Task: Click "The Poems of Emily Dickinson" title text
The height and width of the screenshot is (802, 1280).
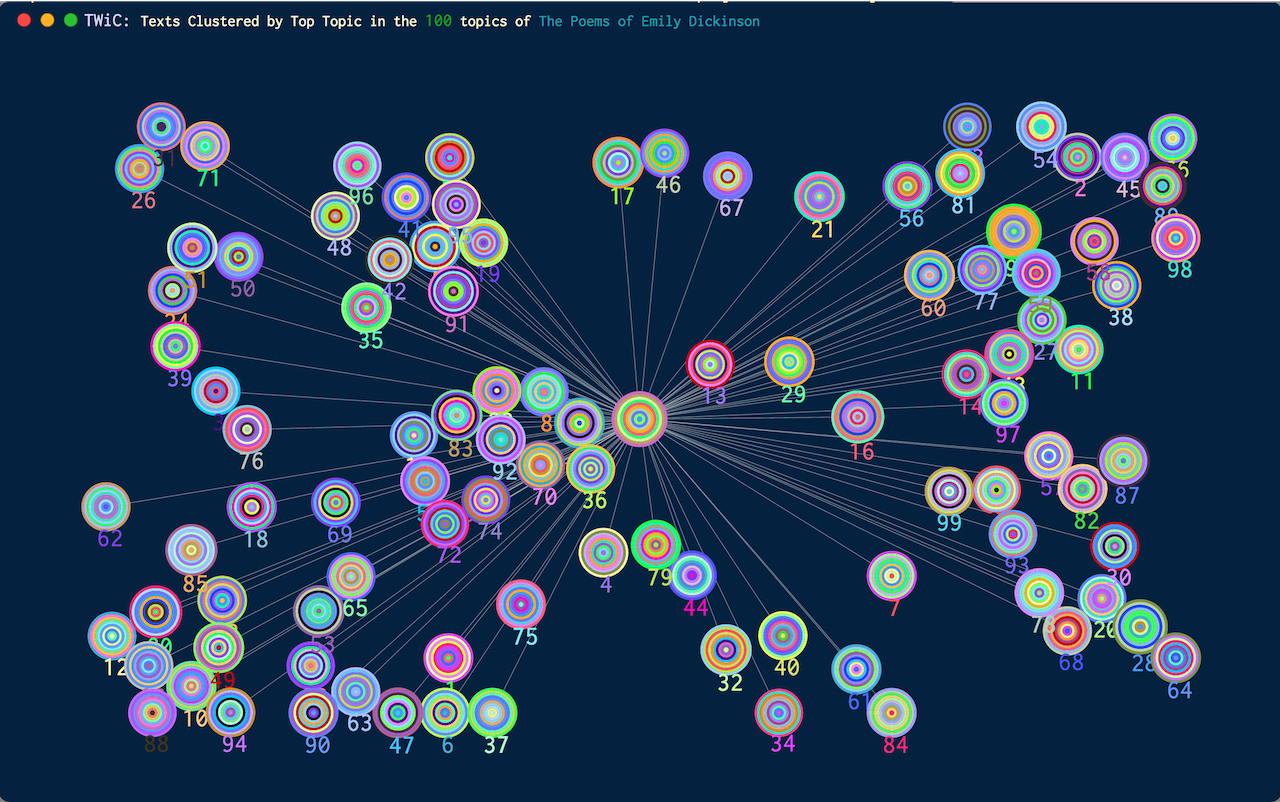Action: point(649,21)
